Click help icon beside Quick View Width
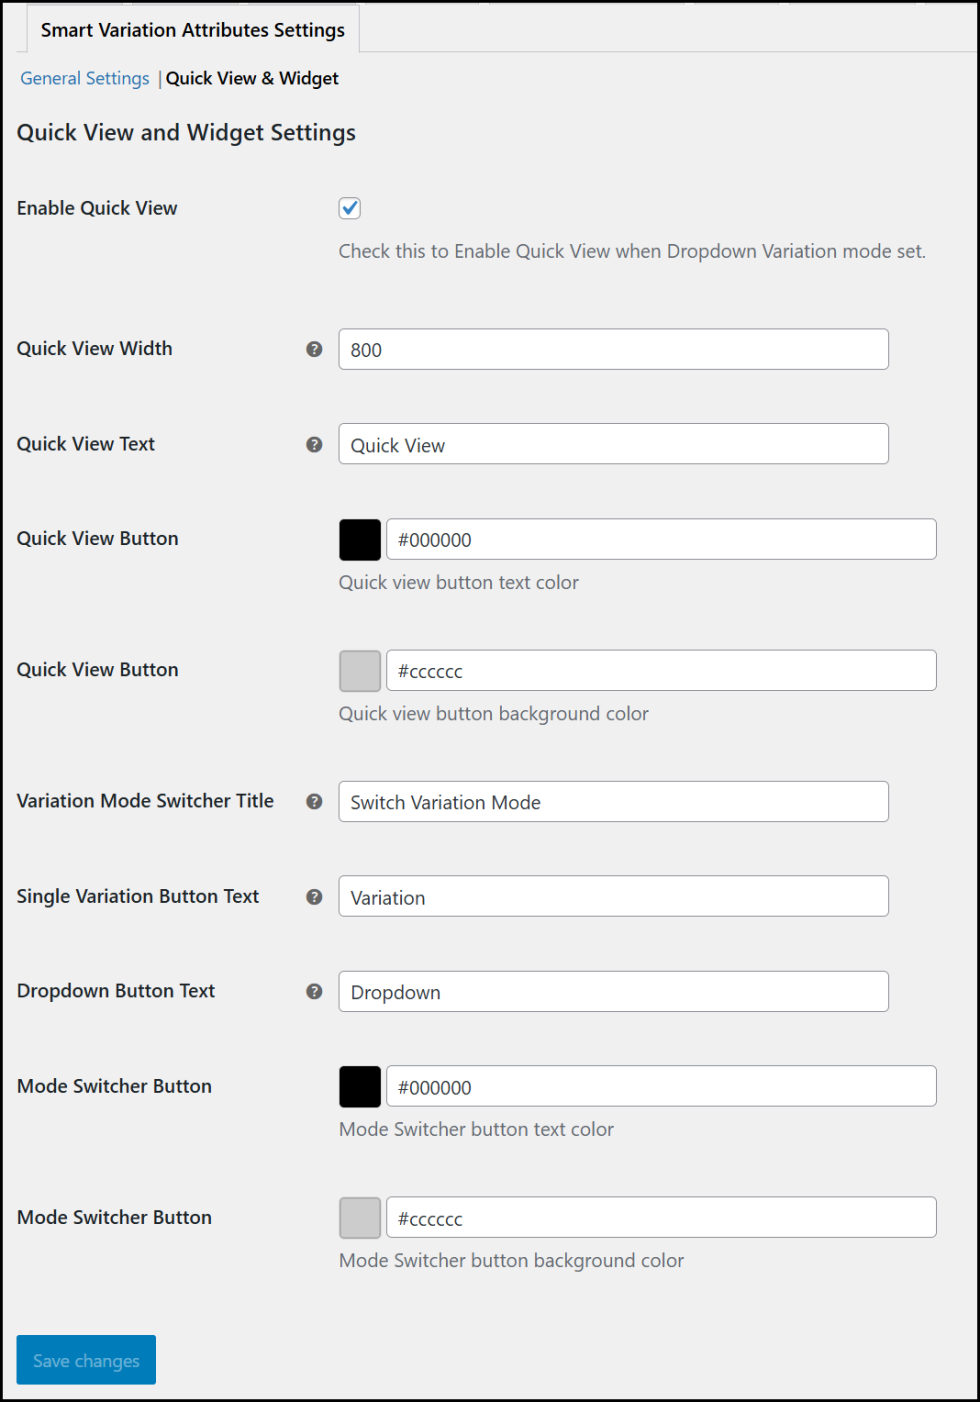Image resolution: width=980 pixels, height=1402 pixels. pyautogui.click(x=314, y=349)
